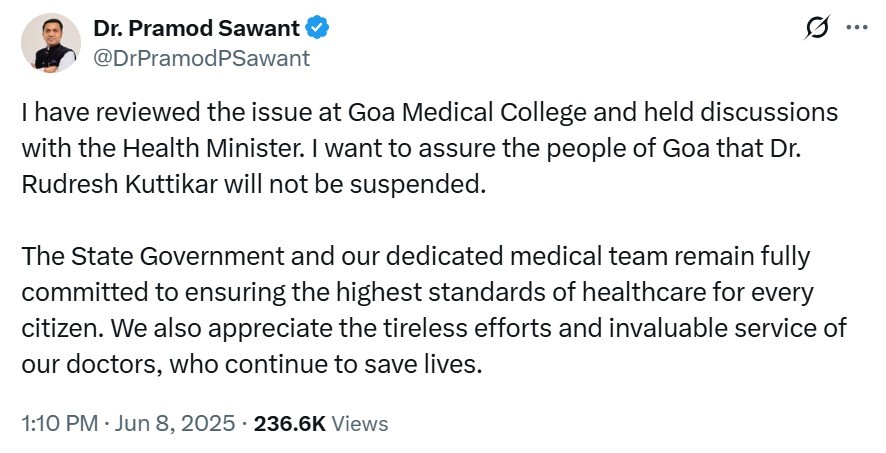
Task: Click the display name Dr. Pramod Sawant
Action: click(196, 29)
